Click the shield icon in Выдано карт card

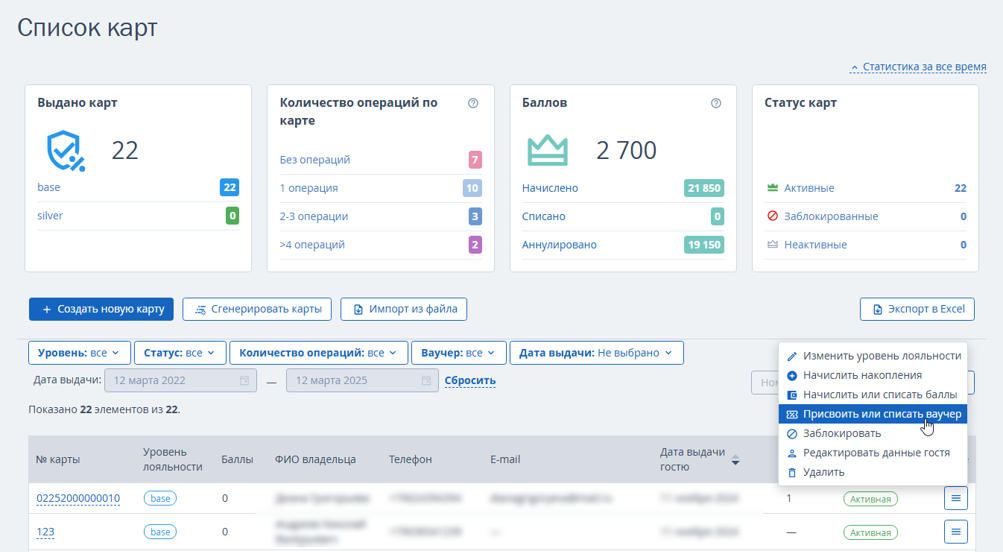click(x=65, y=151)
